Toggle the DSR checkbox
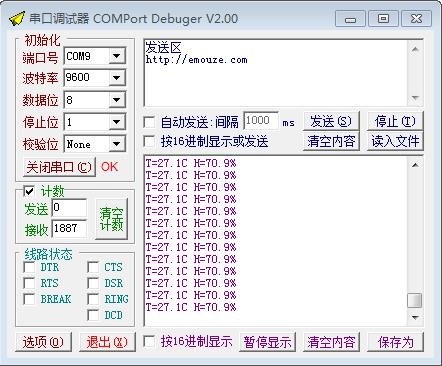Image resolution: width=442 pixels, height=366 pixels. click(x=93, y=283)
